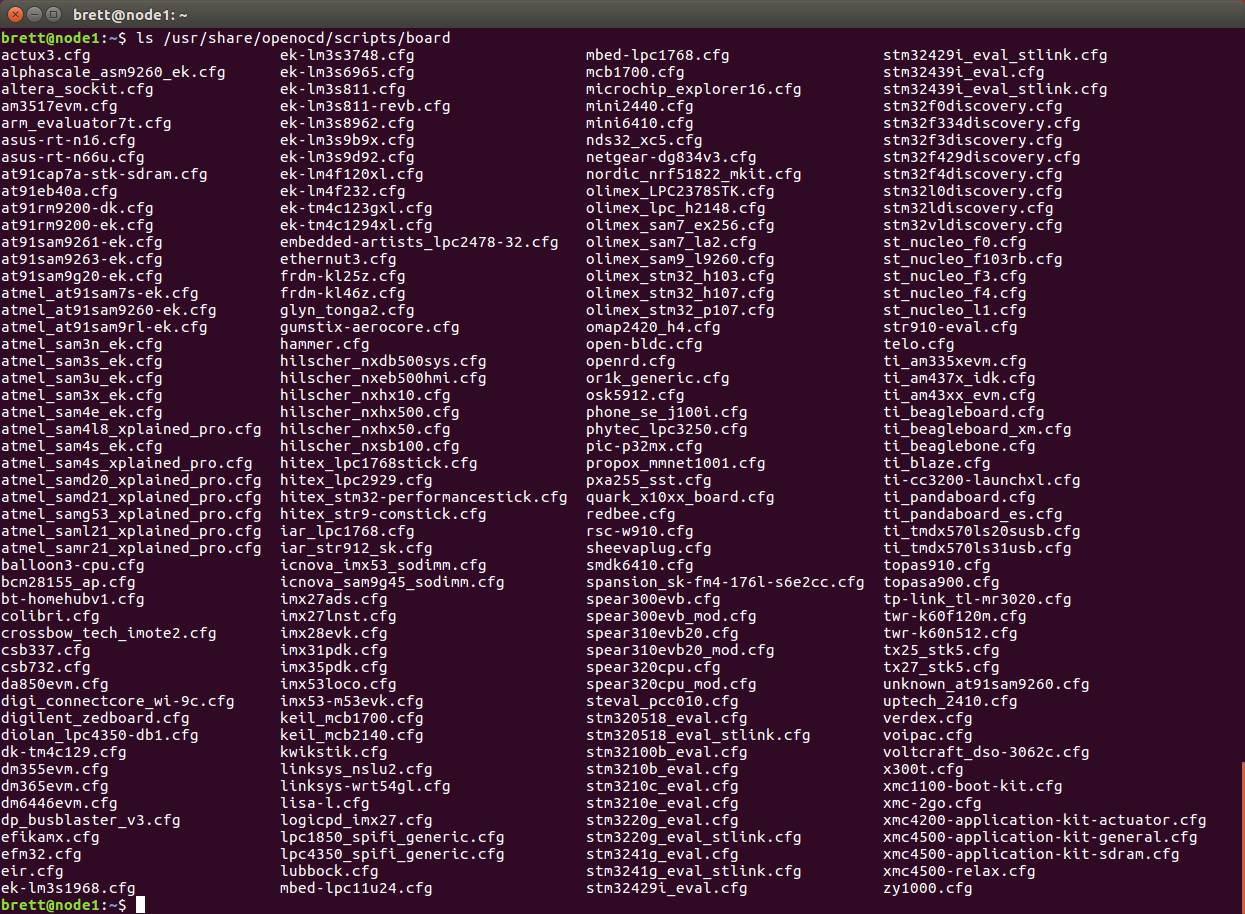
Task: Click hilscher_nxhx500.cfg entry
Action: click(370, 412)
